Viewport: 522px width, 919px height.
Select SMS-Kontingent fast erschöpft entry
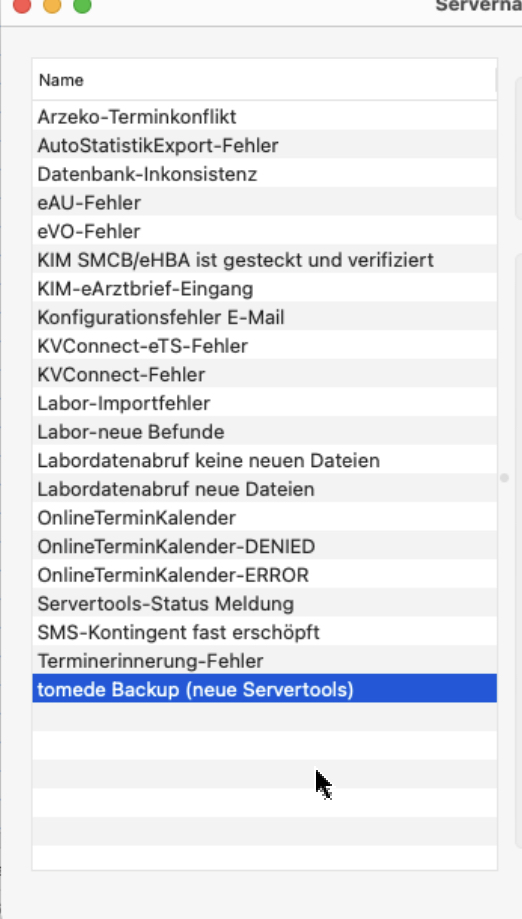coord(265,632)
